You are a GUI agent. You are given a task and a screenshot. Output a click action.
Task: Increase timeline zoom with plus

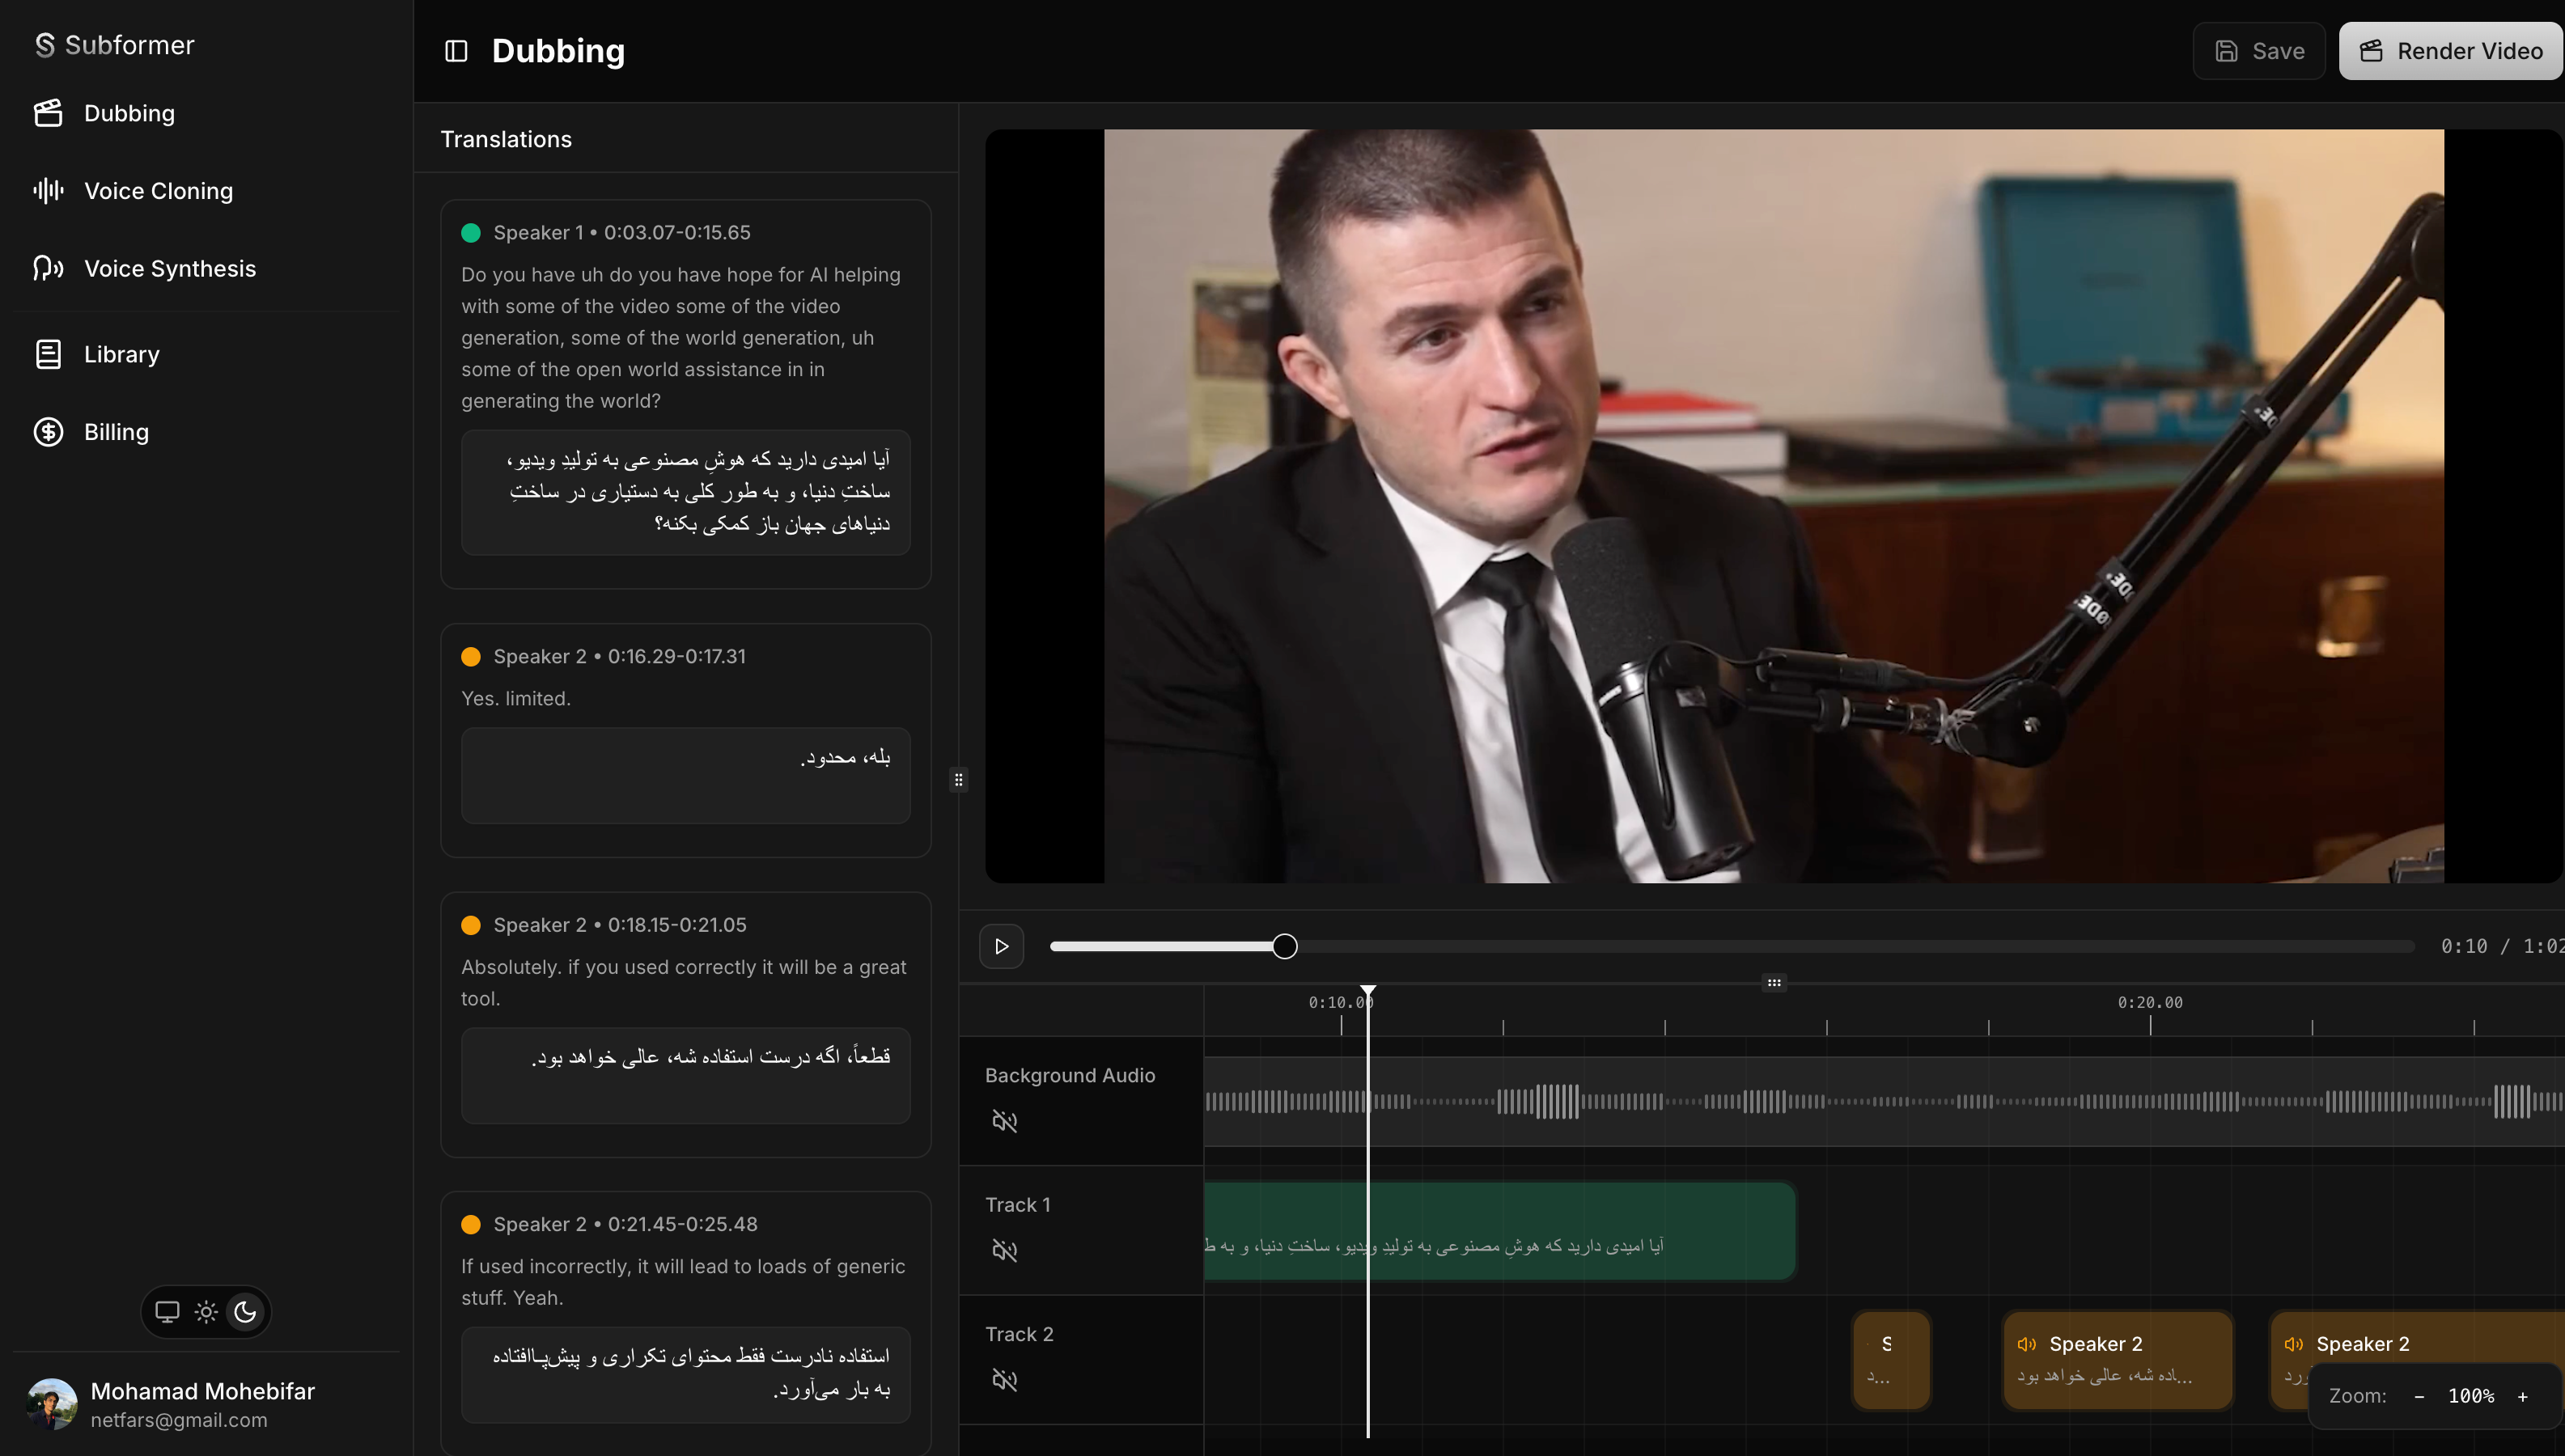[2523, 1396]
